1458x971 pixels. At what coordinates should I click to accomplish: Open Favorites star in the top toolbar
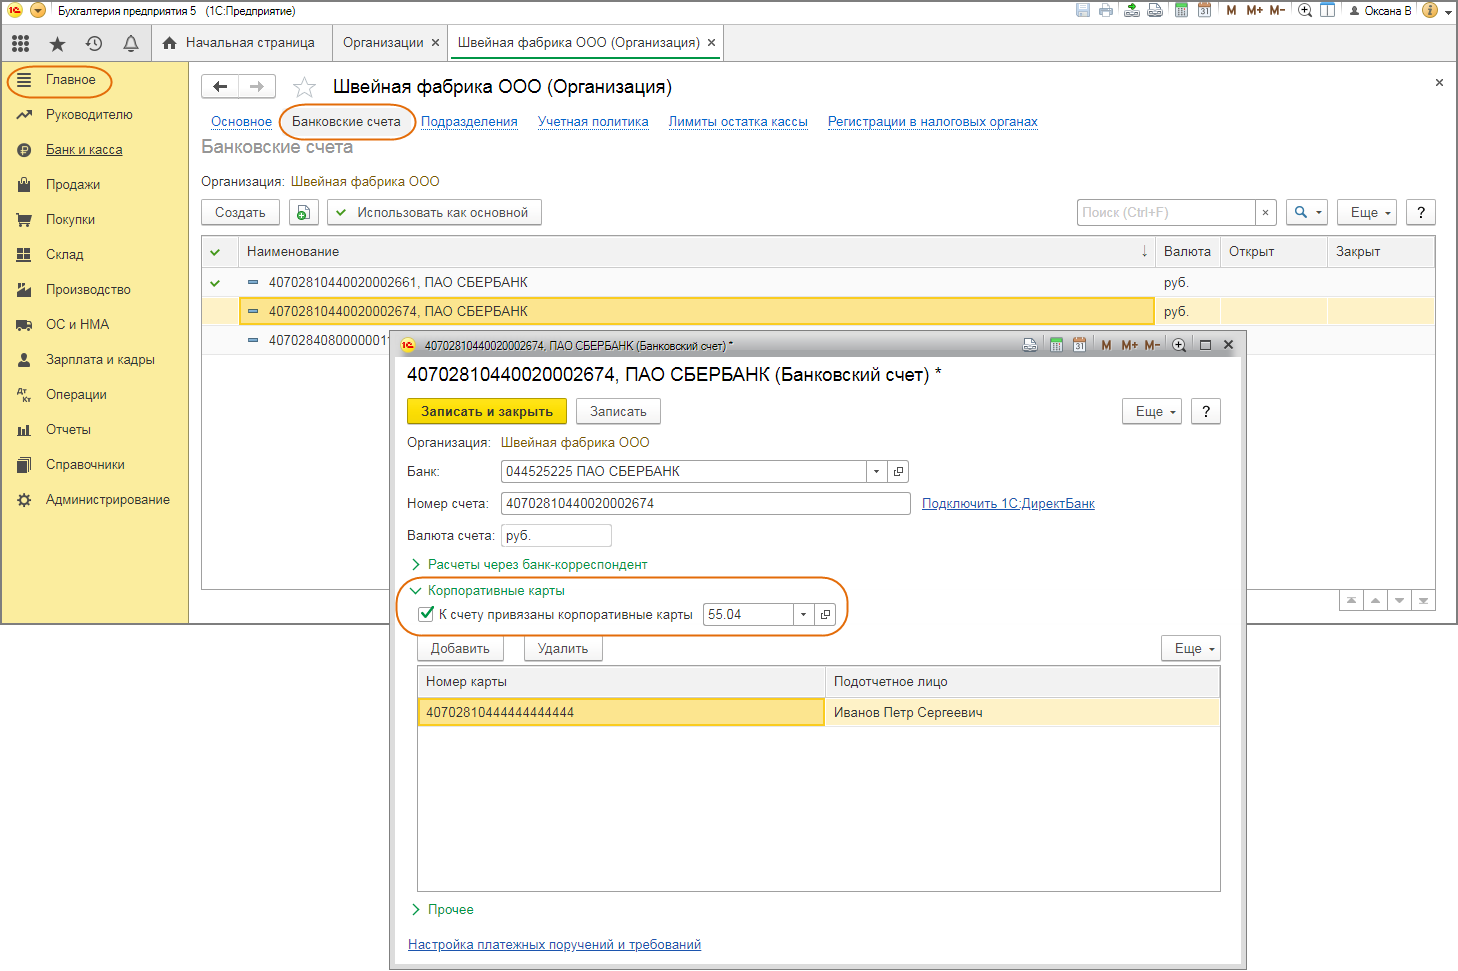pyautogui.click(x=58, y=43)
